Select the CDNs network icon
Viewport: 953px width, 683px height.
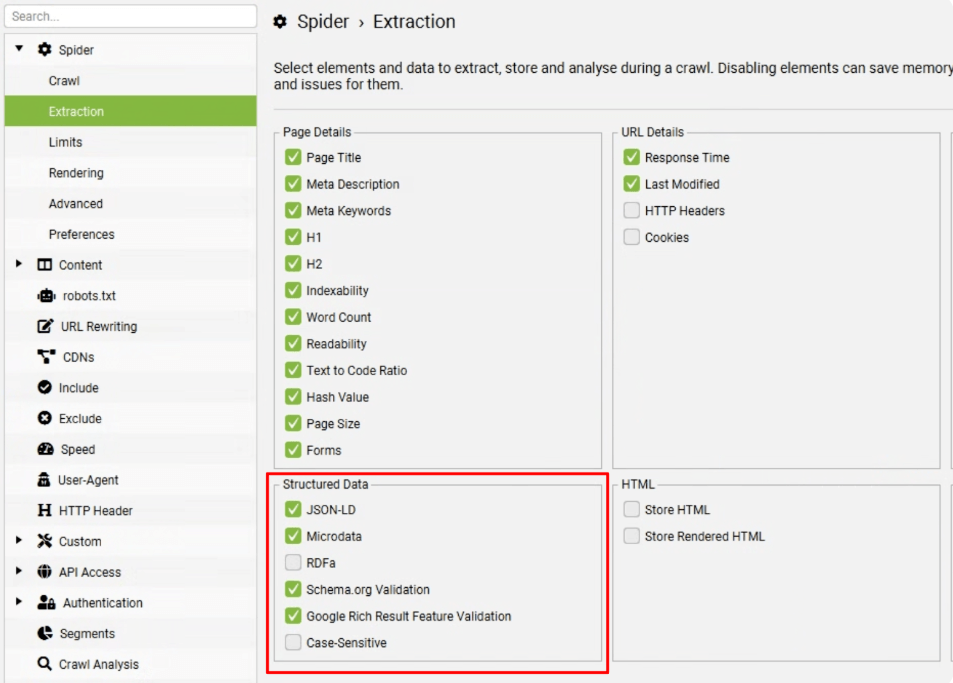(46, 357)
